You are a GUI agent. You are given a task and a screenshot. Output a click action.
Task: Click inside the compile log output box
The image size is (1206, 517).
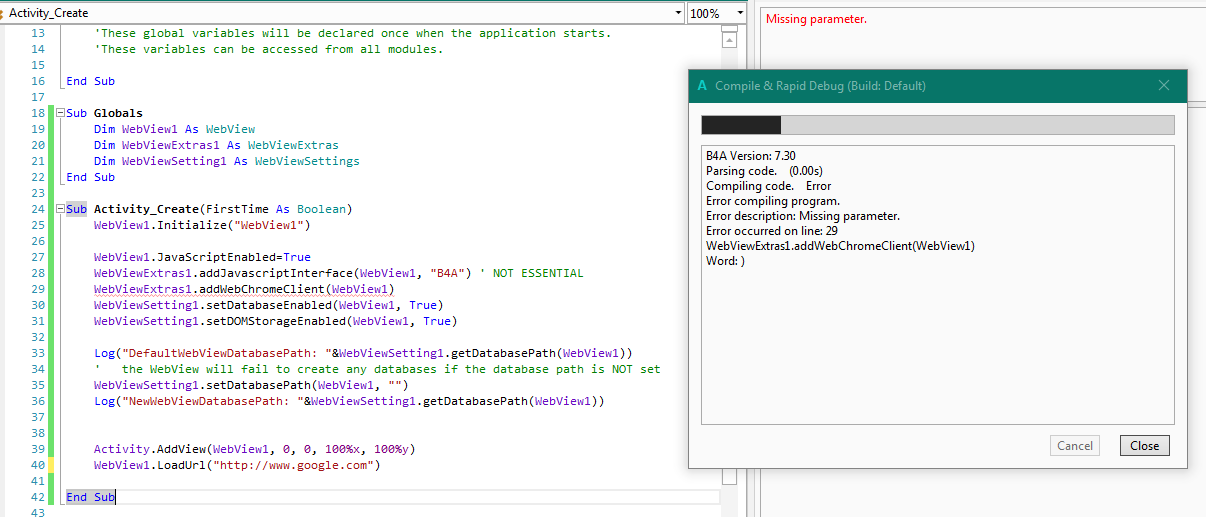tap(937, 285)
